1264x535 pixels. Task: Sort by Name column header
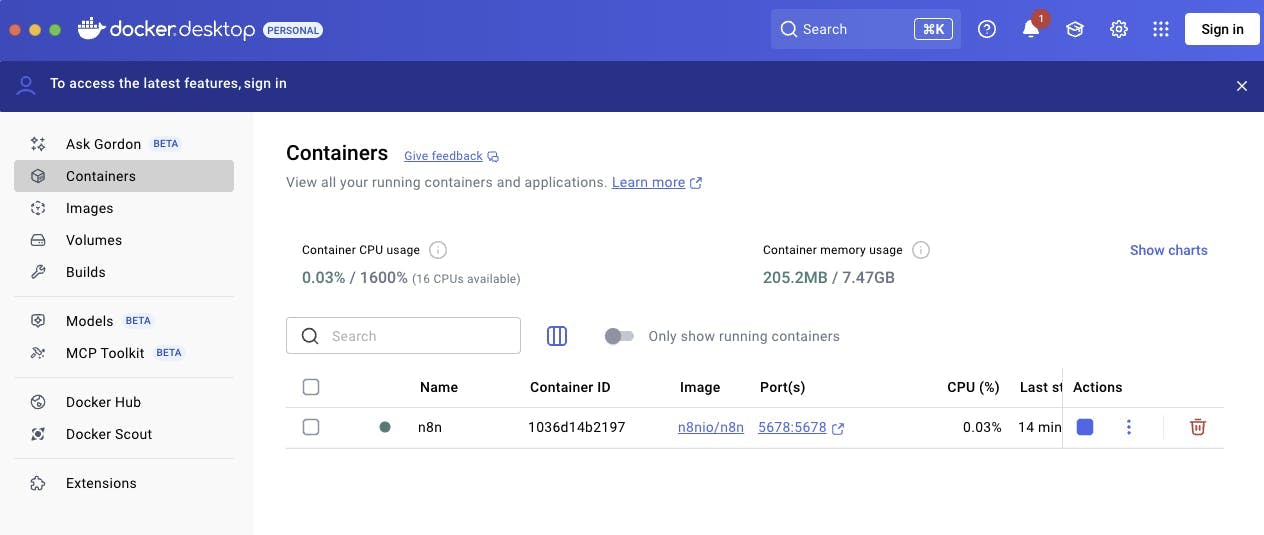click(x=439, y=387)
